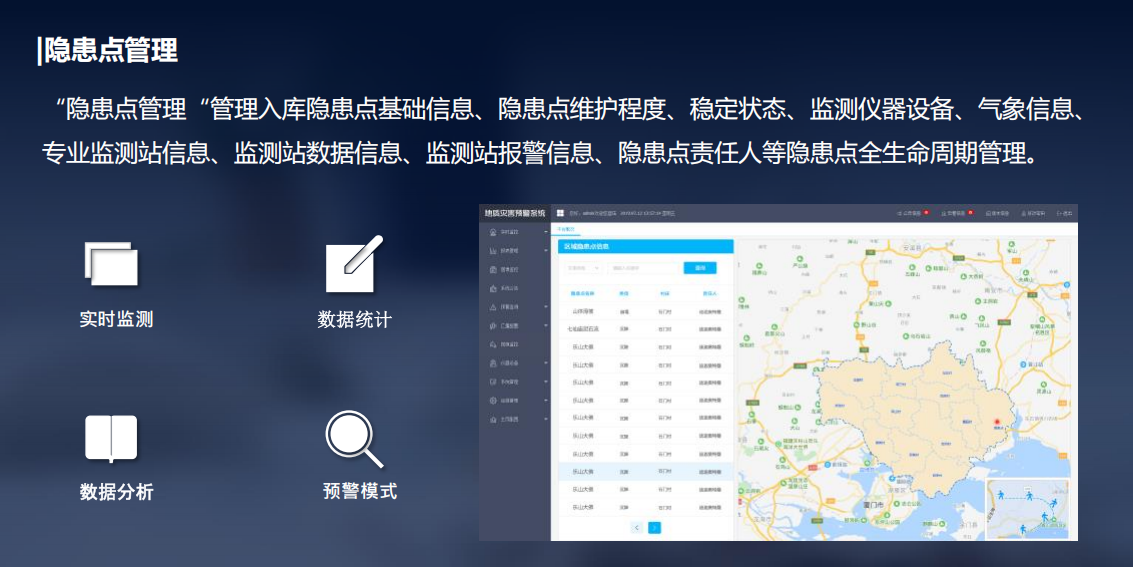Click the 数据统计 label

tap(354, 319)
